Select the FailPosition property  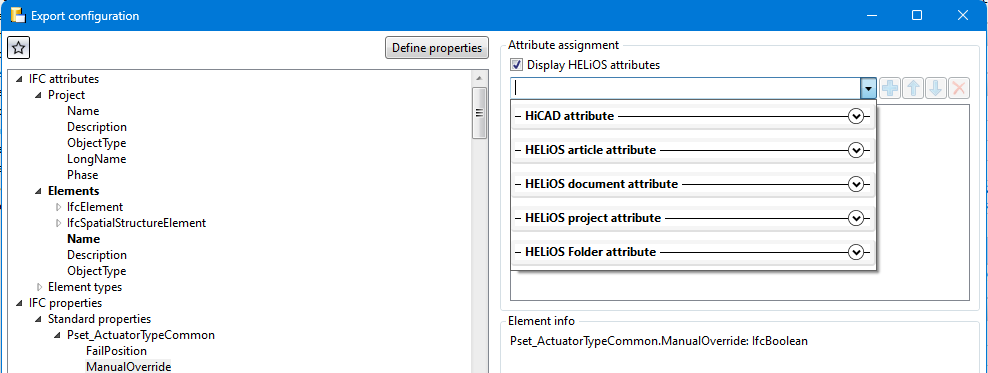click(x=116, y=351)
